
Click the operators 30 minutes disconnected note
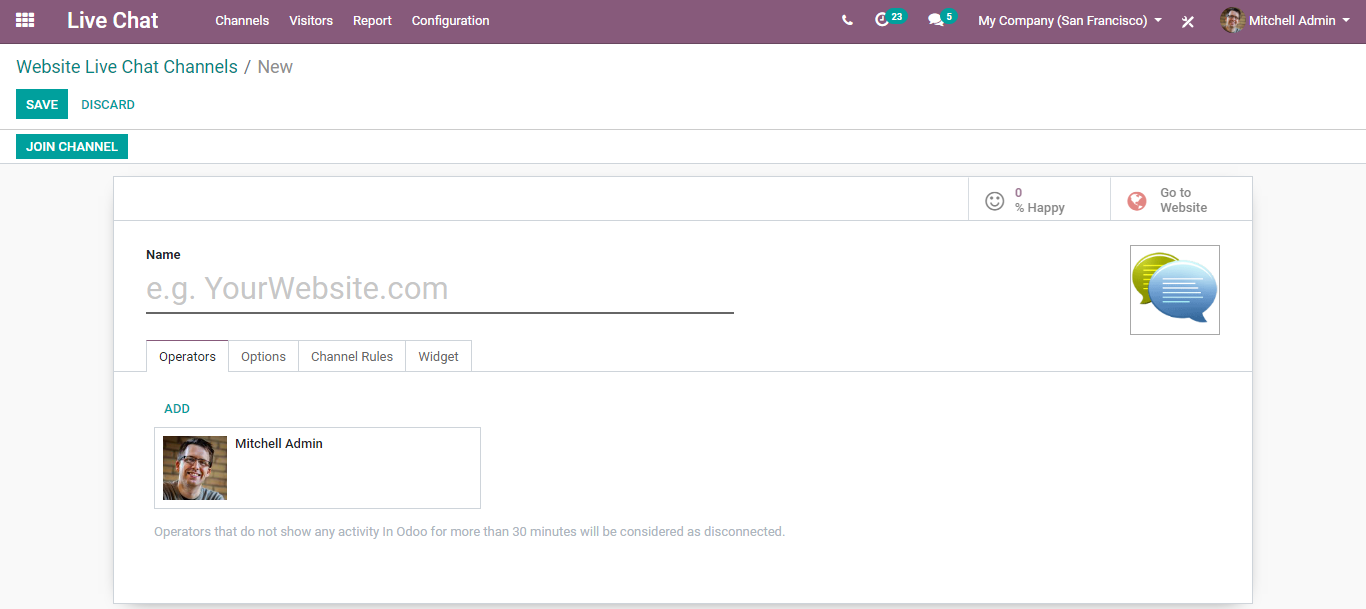[x=469, y=531]
